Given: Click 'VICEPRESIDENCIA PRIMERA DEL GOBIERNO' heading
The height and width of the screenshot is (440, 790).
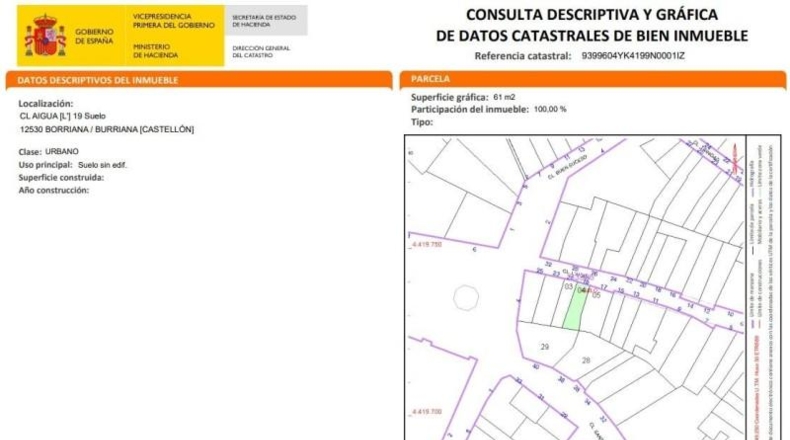Looking at the screenshot, I should [x=173, y=21].
